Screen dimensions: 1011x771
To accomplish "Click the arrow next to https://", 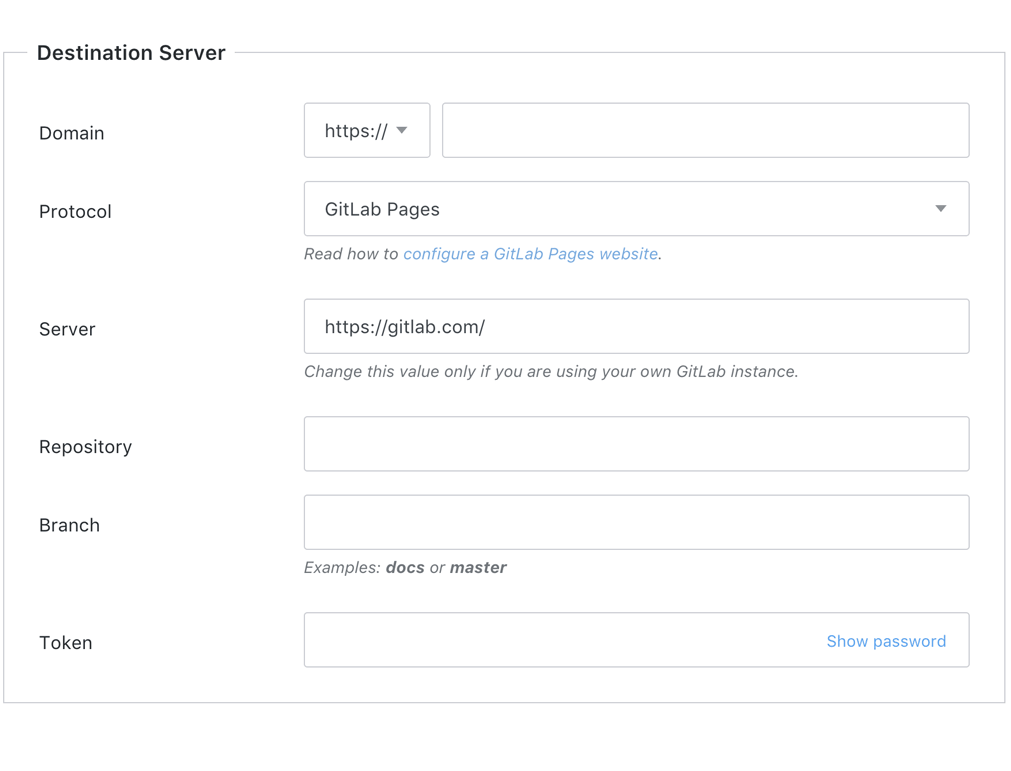I will click(402, 130).
